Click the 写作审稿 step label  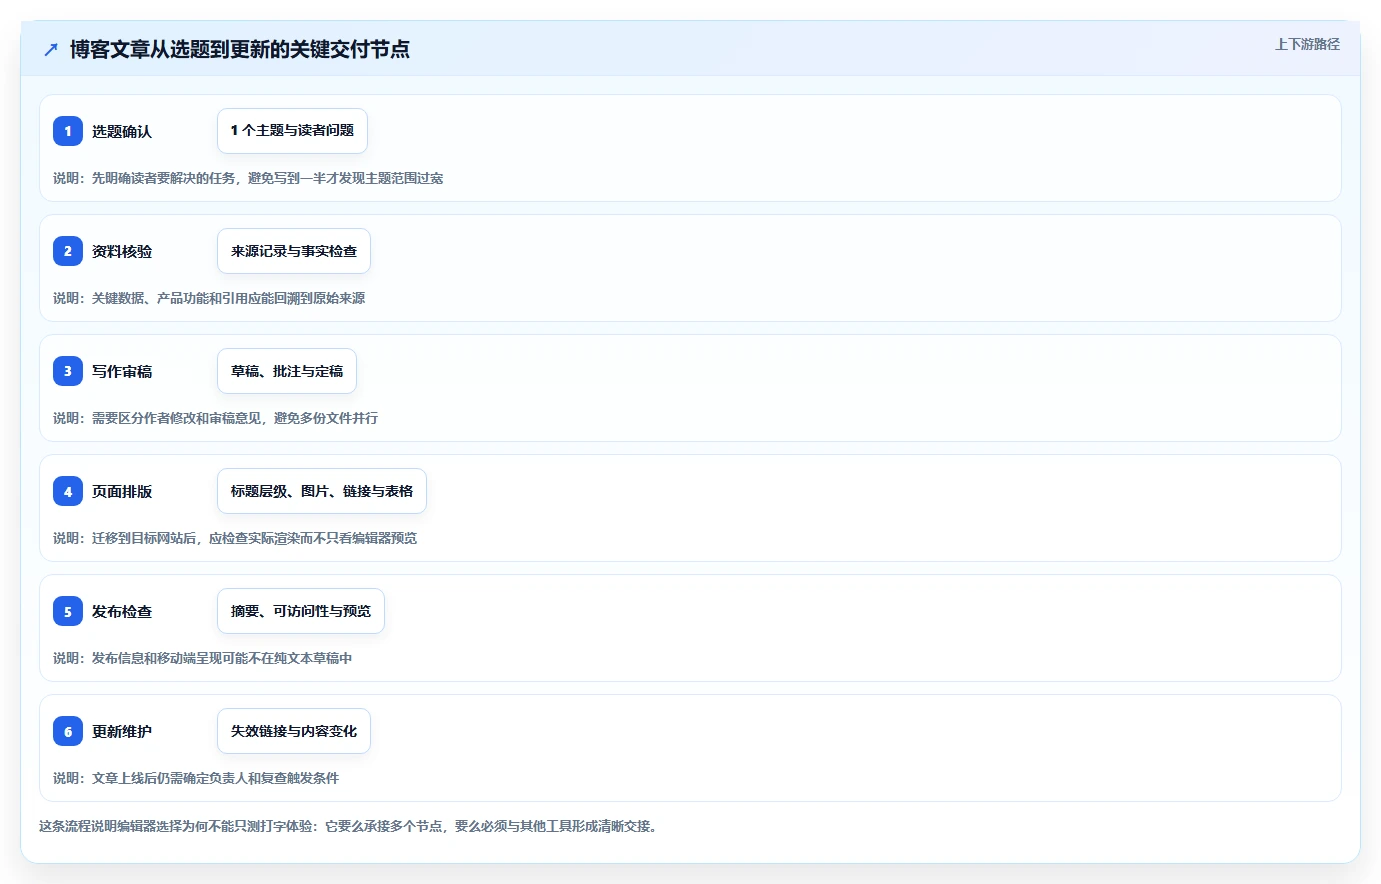pyautogui.click(x=122, y=371)
